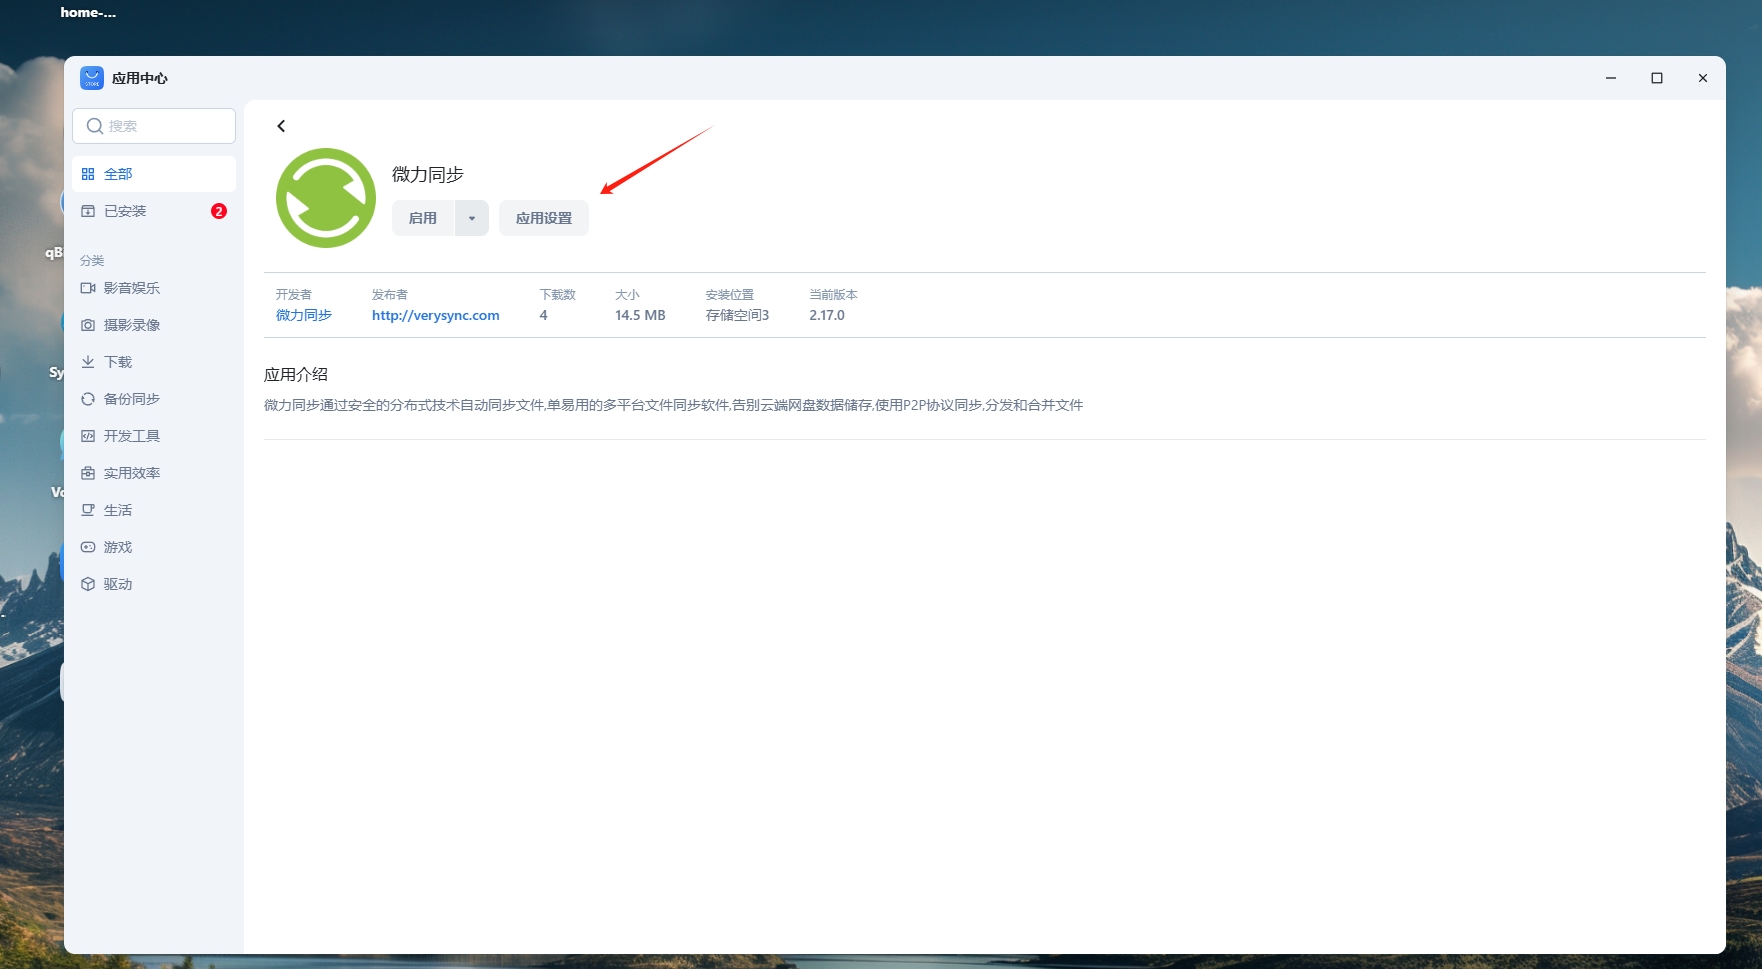This screenshot has width=1762, height=969.
Task: Open the developer link 微力同步
Action: (304, 315)
